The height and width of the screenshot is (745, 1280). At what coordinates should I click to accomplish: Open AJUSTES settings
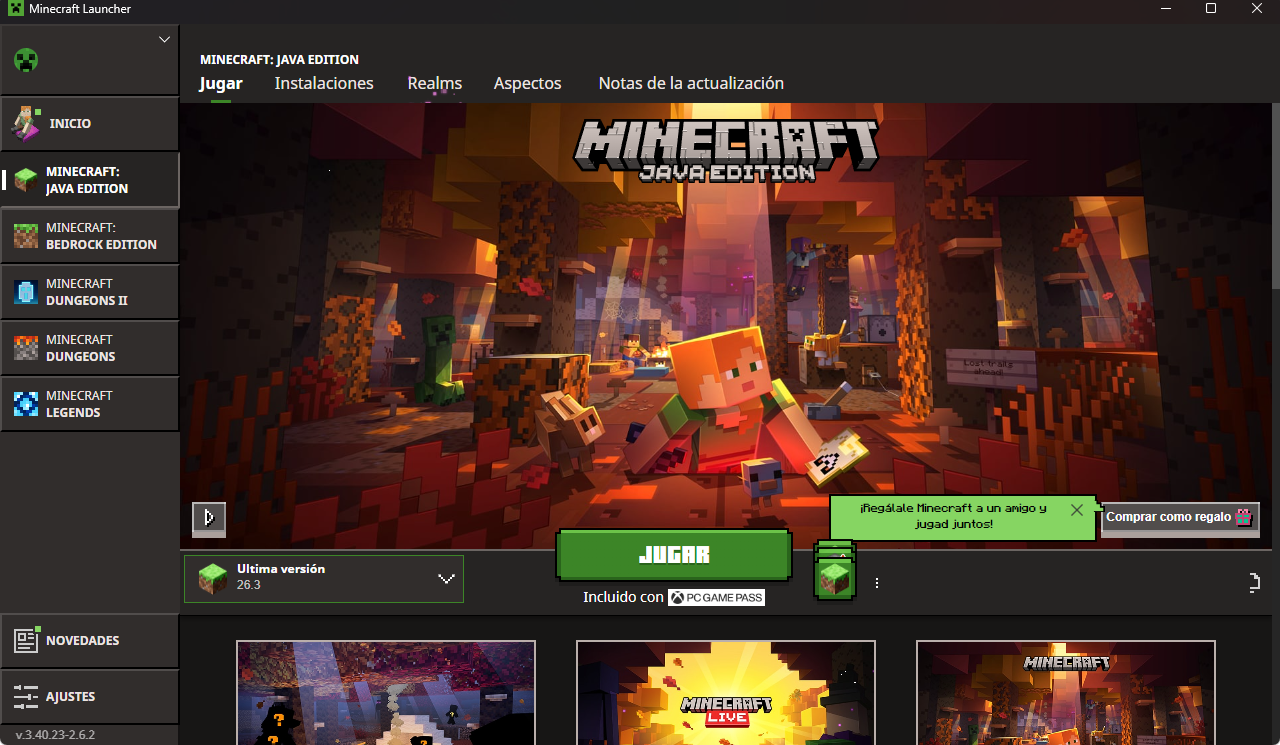(x=90, y=697)
